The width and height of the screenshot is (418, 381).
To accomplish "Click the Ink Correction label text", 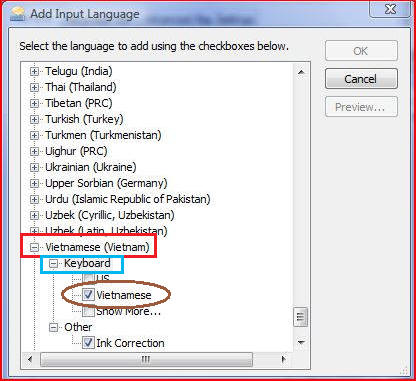I will [130, 343].
